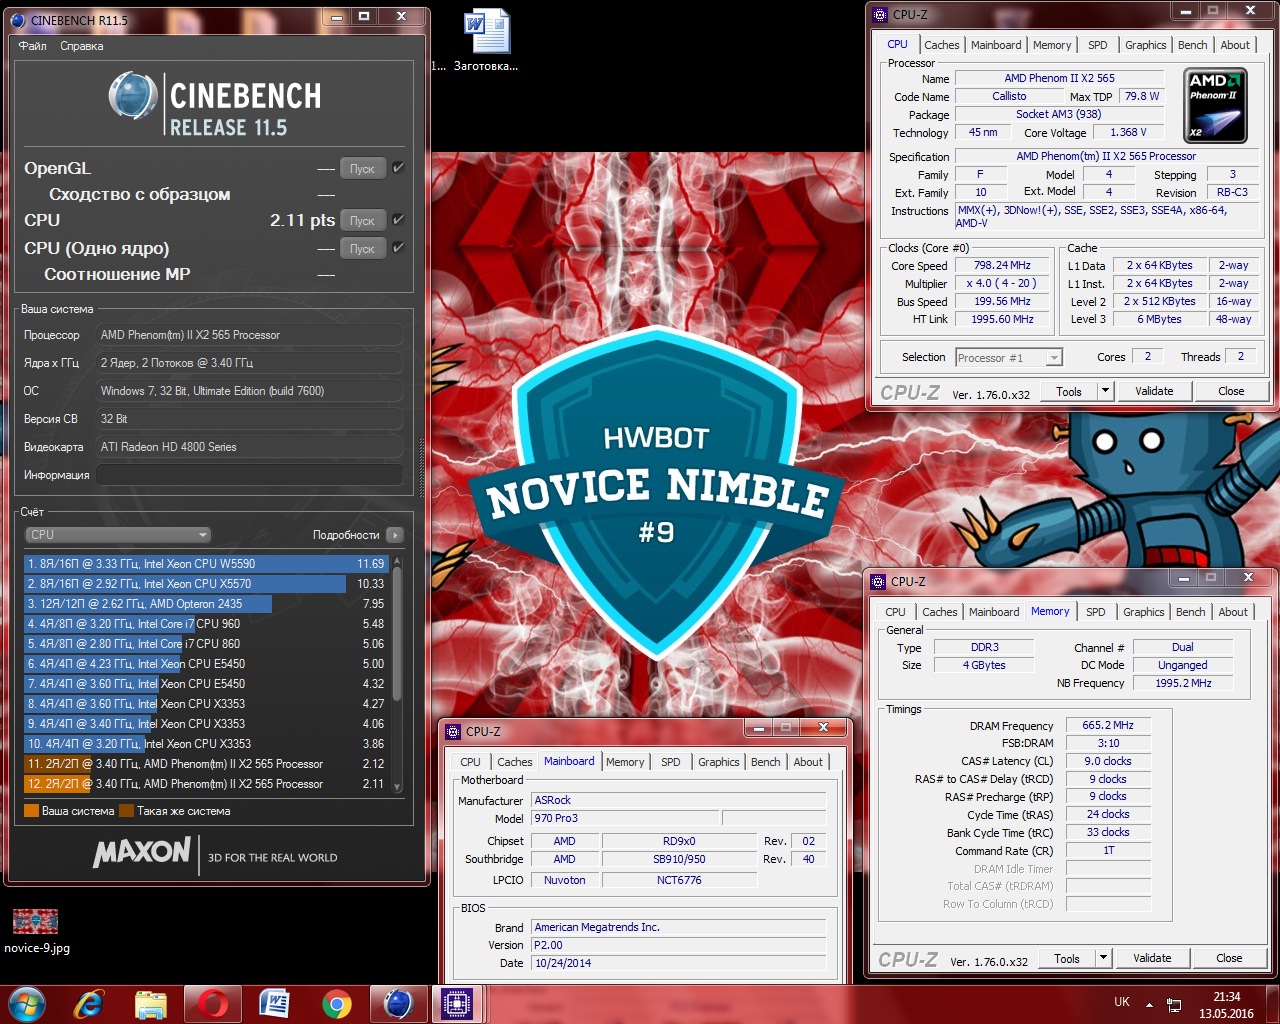Click the CPU-Z title icon in the Memory window
This screenshot has width=1280, height=1024.
[878, 581]
